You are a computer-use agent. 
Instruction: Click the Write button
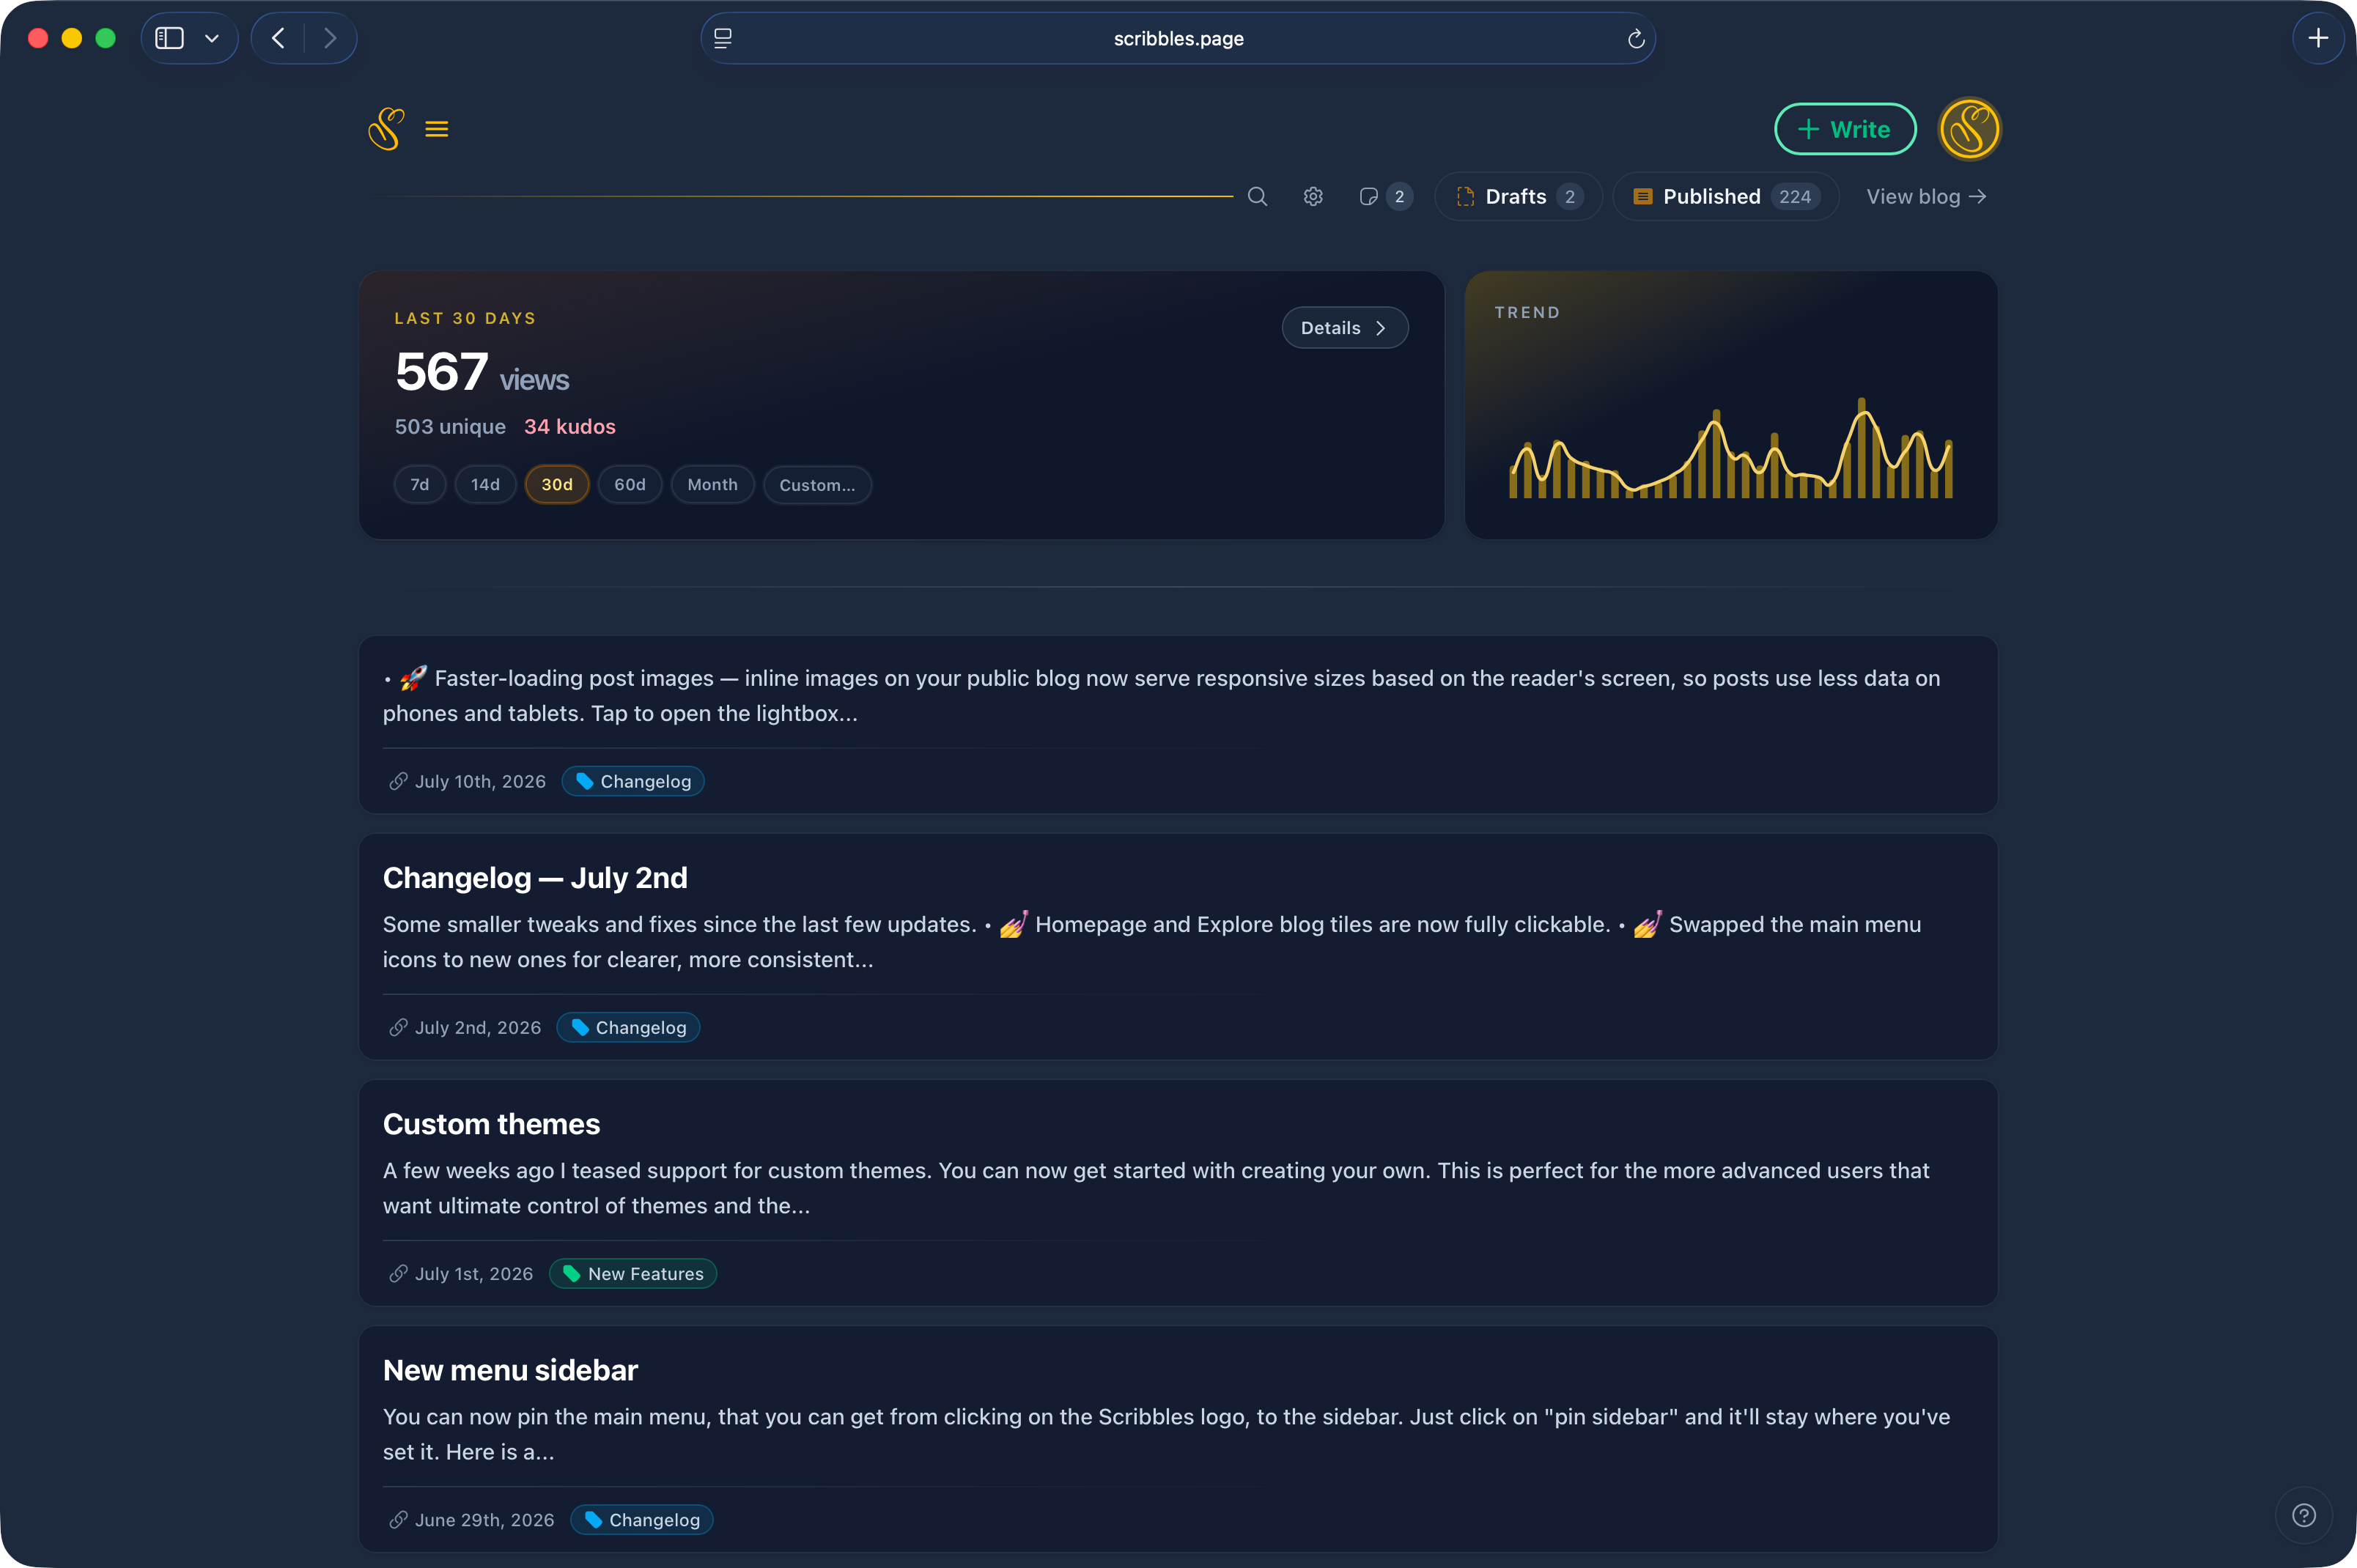click(1845, 129)
